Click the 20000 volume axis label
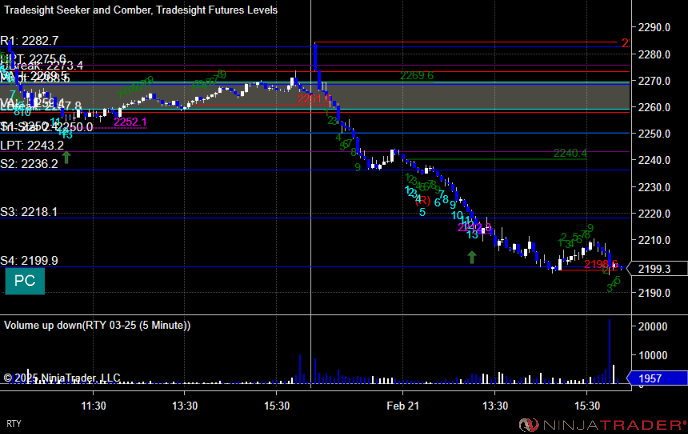 tap(653, 326)
